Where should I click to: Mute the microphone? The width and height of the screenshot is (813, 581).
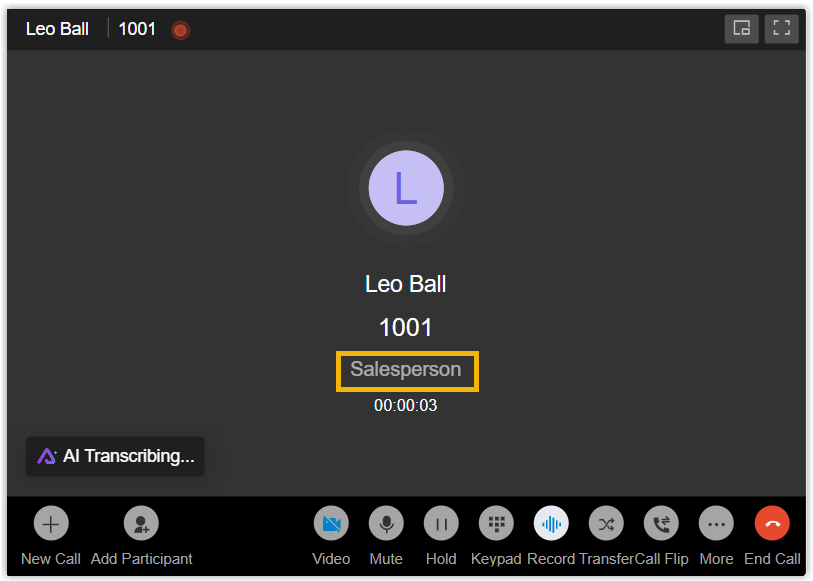click(x=386, y=523)
